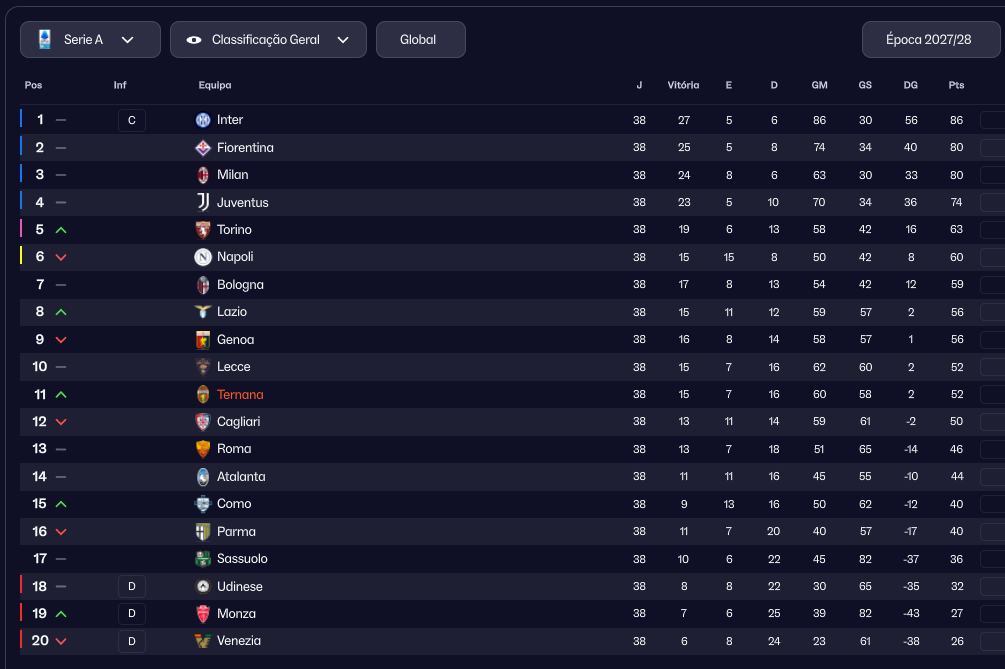The image size is (1005, 669).
Task: Click the box at end of Inter row
Action: (x=991, y=120)
